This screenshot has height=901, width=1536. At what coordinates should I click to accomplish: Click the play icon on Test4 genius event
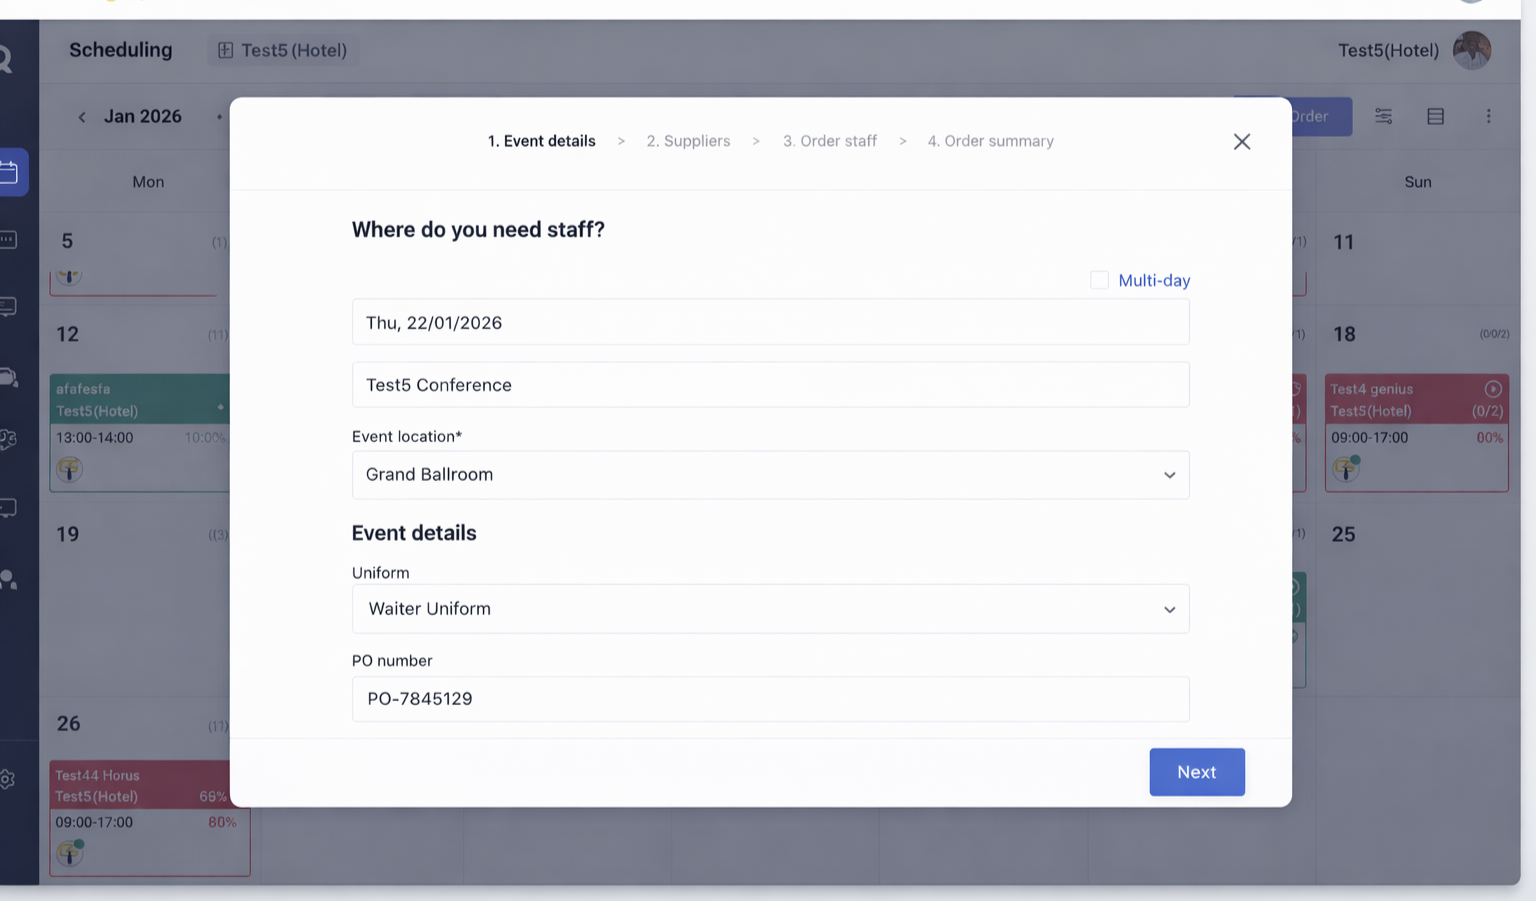click(1493, 388)
